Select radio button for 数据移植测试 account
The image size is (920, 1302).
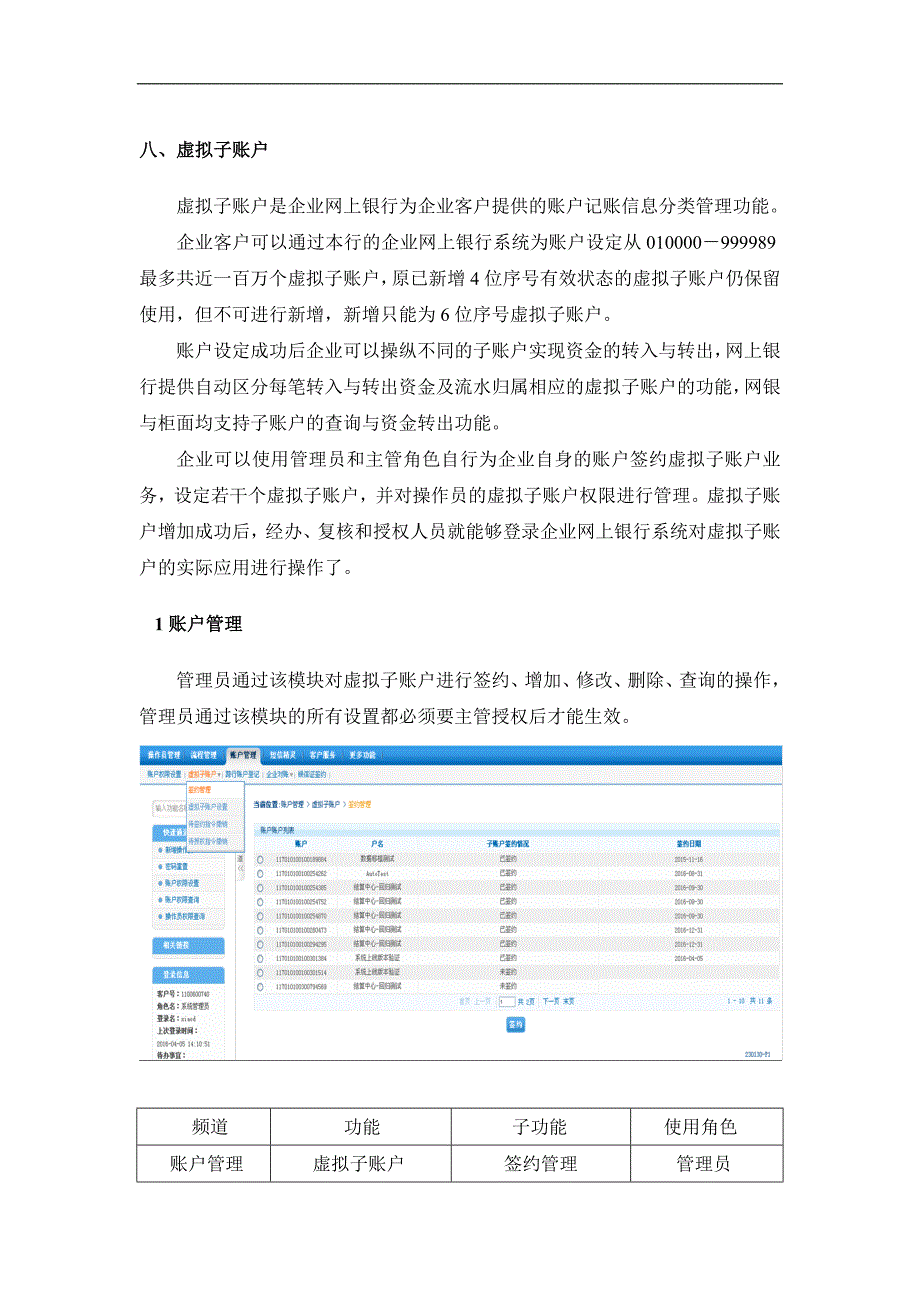click(x=260, y=857)
